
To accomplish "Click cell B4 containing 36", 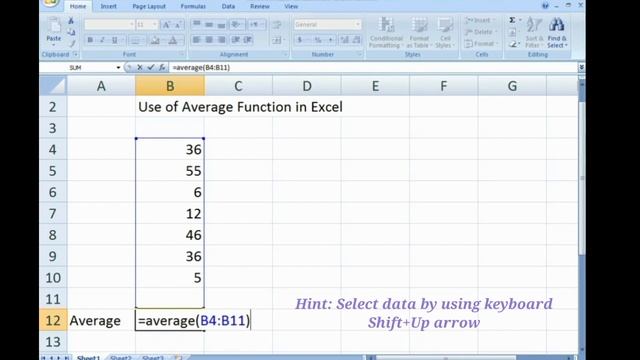I will [x=170, y=149].
